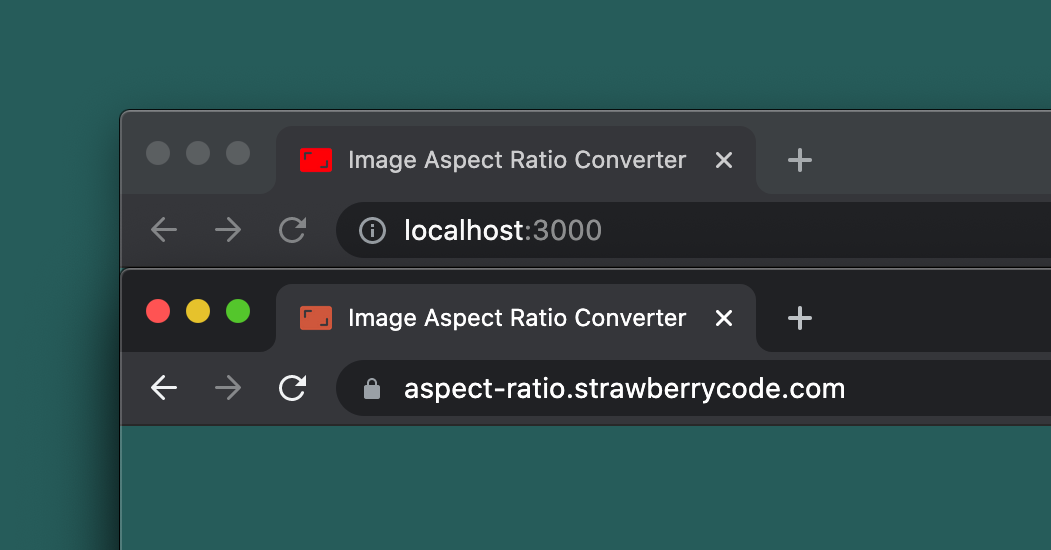
Task: Close the Image Aspect Ratio Converter tab on strawberrycode
Action: [x=724, y=318]
